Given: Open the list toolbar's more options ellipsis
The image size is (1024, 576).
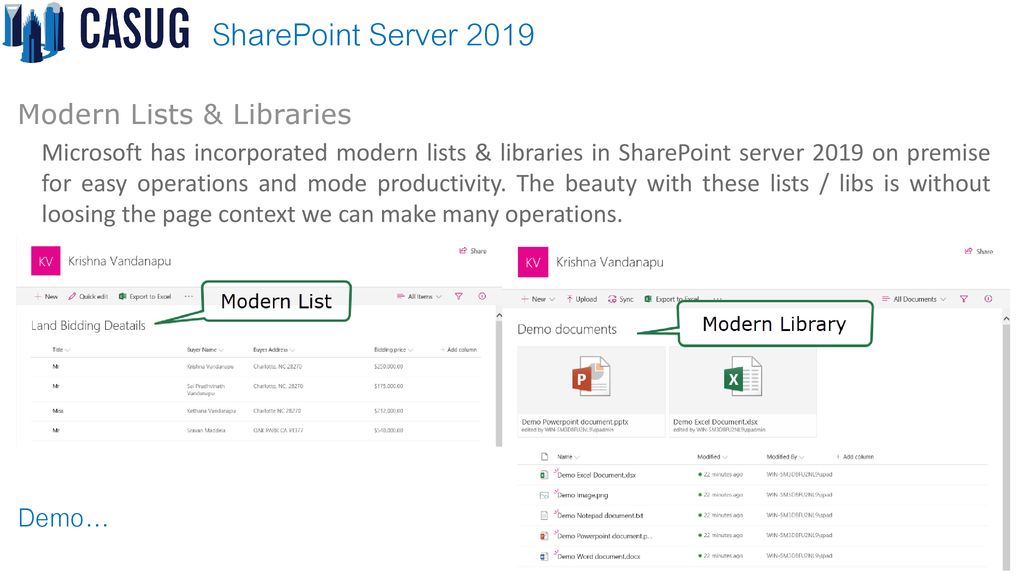Looking at the screenshot, I should click(189, 296).
